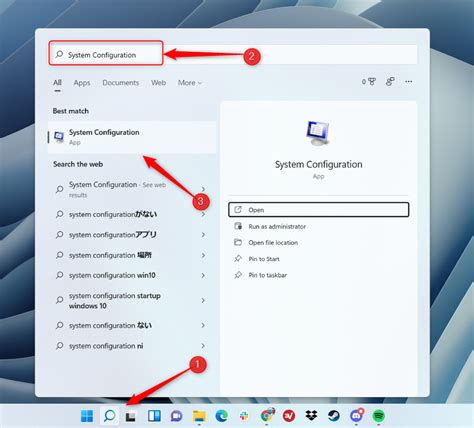This screenshot has width=474, height=428.
Task: Click the Windows Start button in taskbar
Action: [x=87, y=416]
